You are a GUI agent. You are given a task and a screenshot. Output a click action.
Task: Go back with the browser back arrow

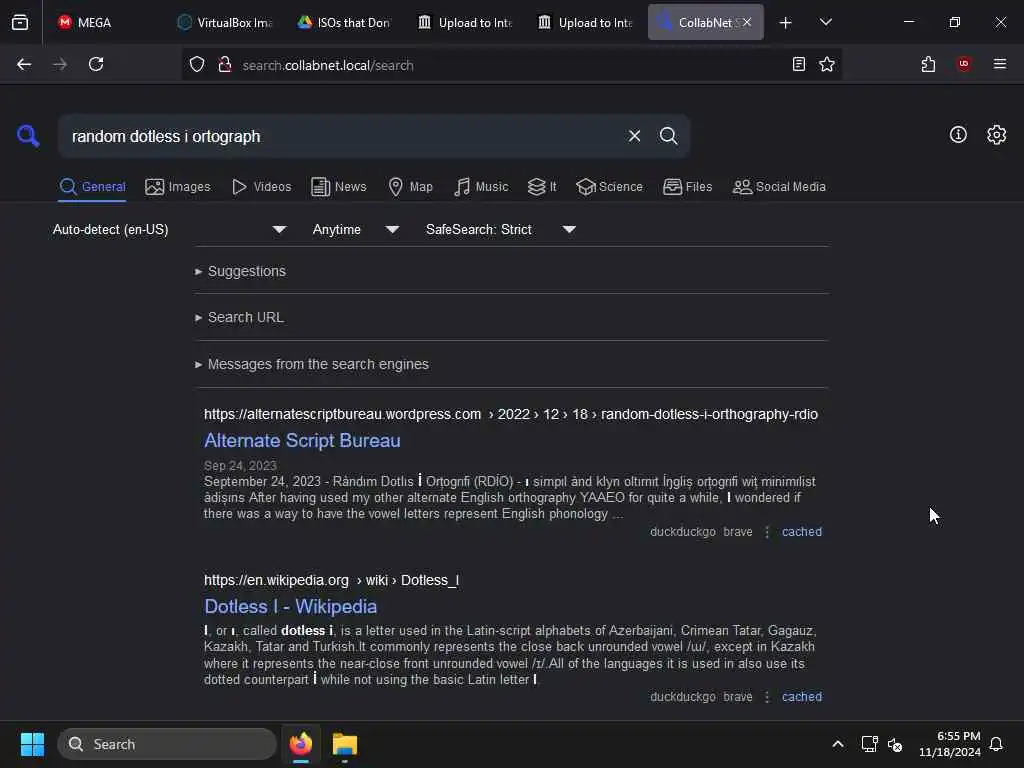(24, 64)
